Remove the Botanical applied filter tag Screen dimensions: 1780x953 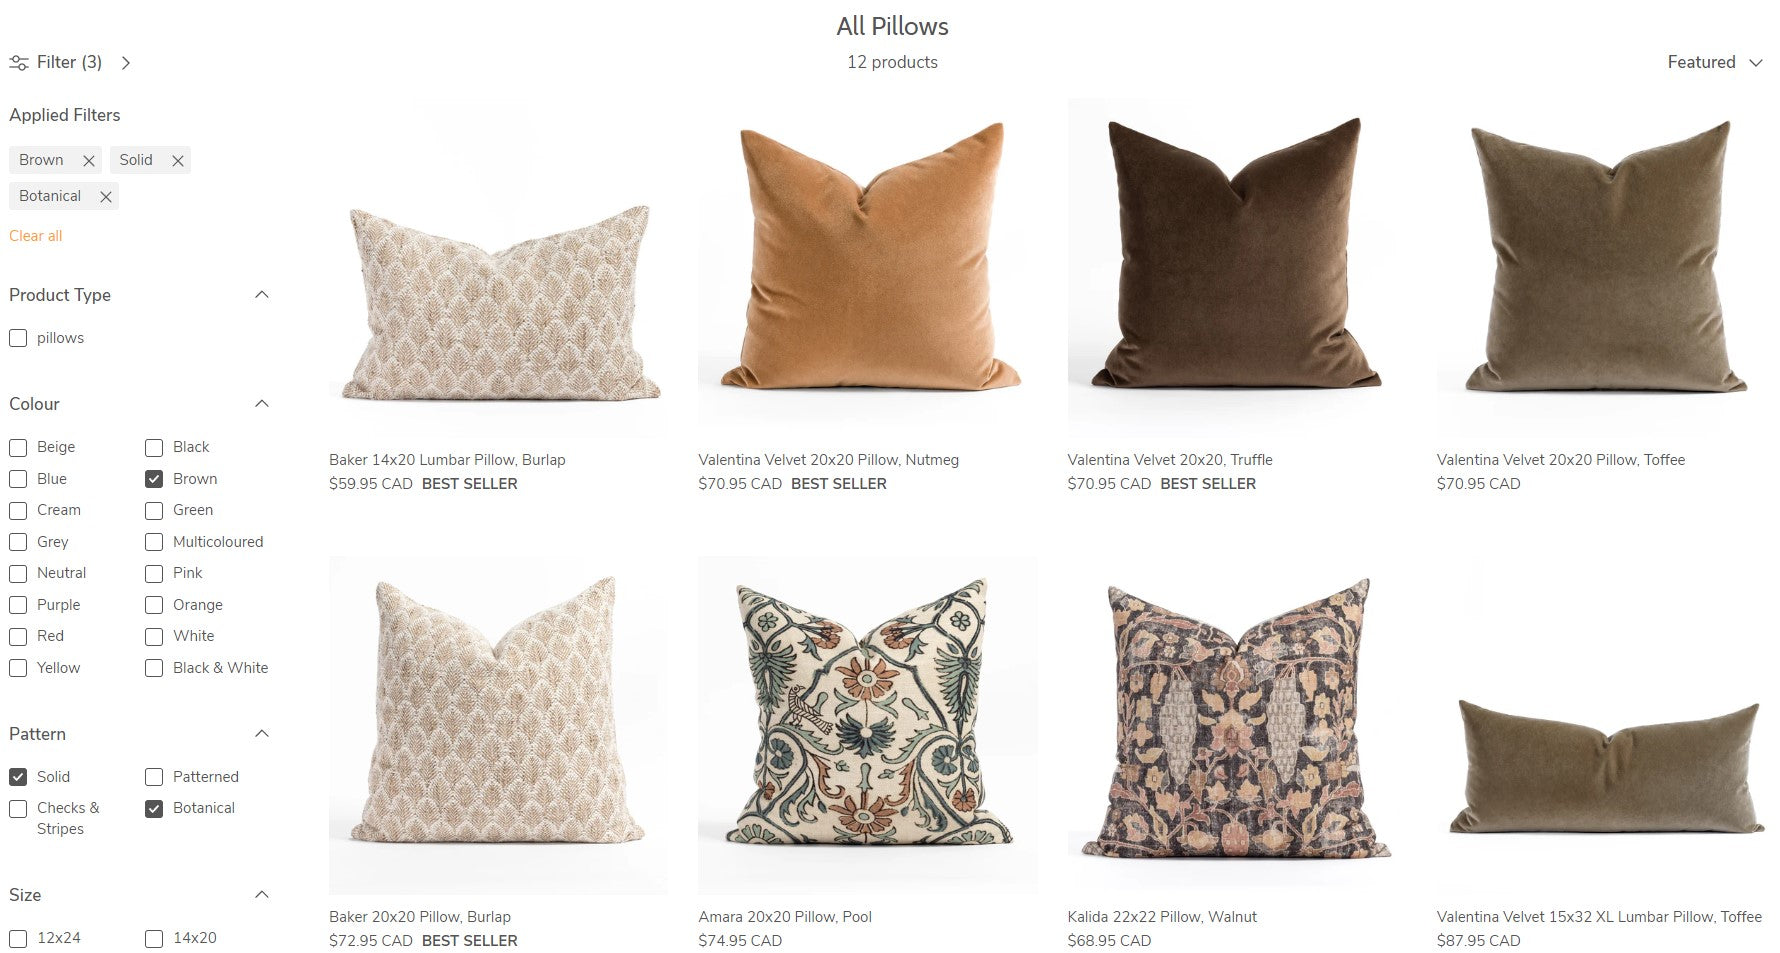(x=105, y=197)
